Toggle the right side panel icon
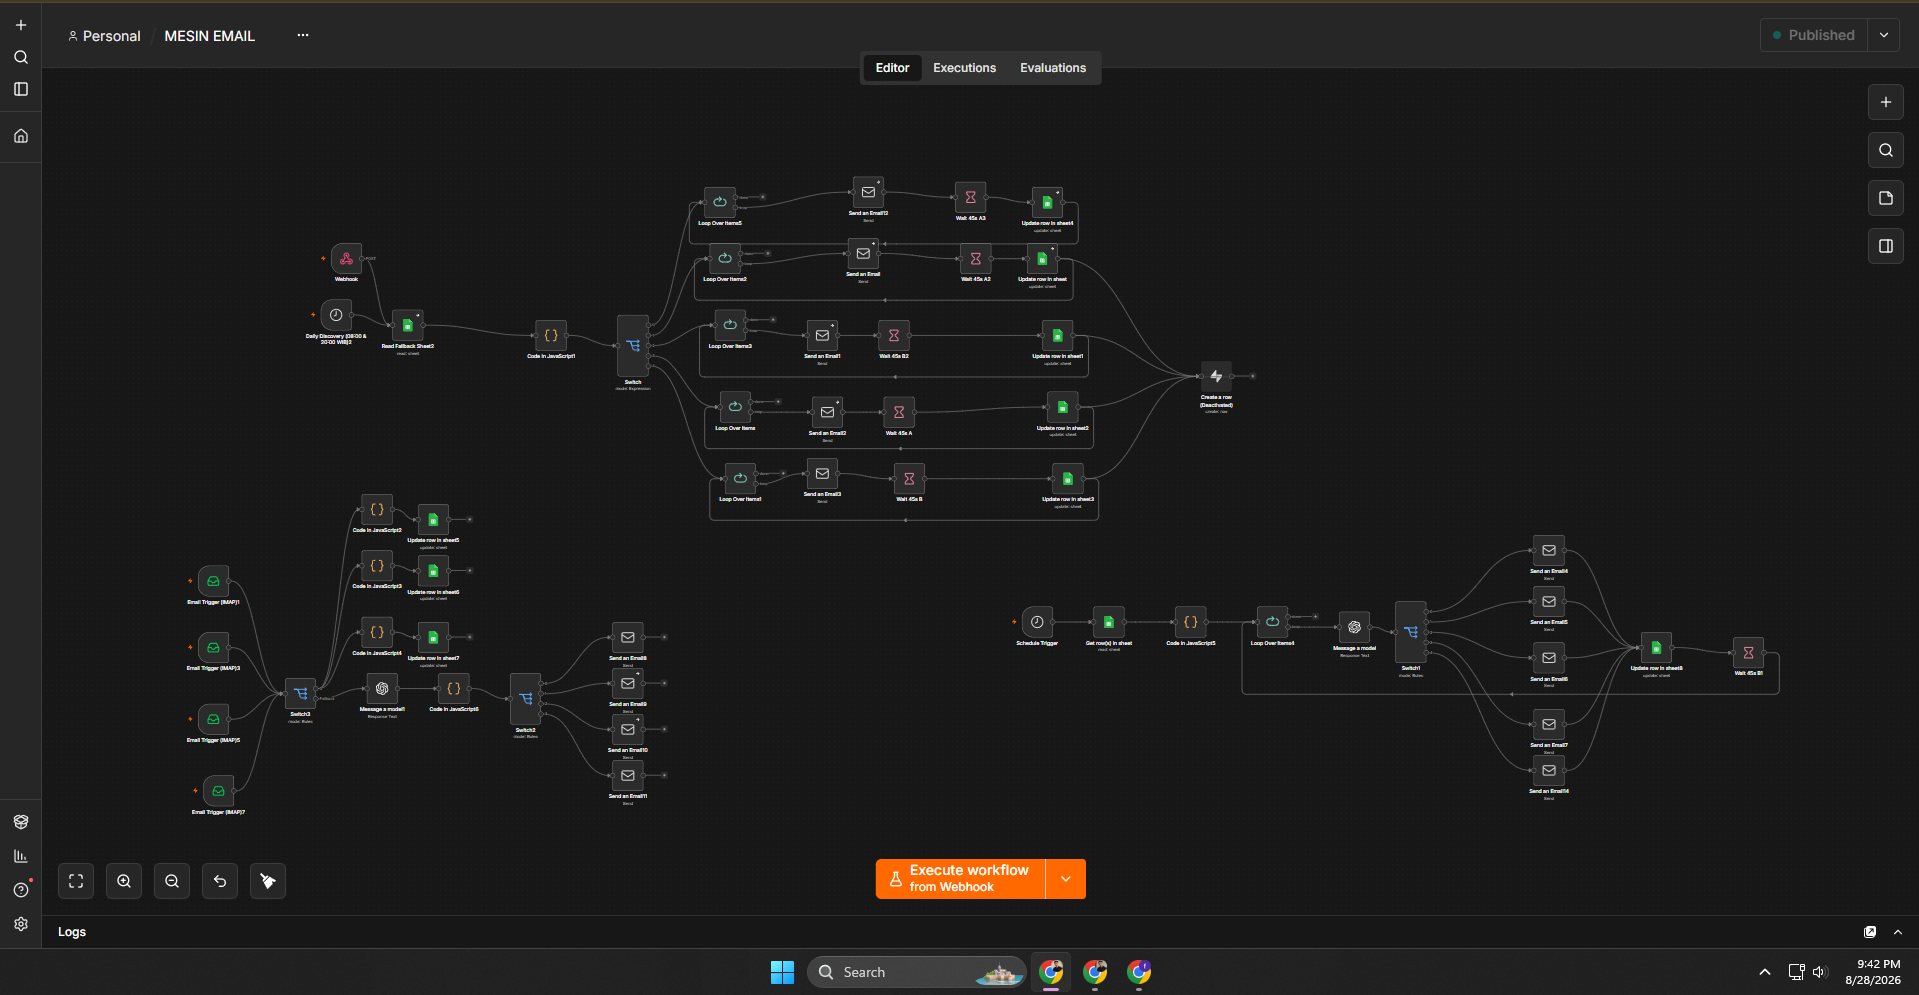Image resolution: width=1919 pixels, height=995 pixels. click(1886, 246)
